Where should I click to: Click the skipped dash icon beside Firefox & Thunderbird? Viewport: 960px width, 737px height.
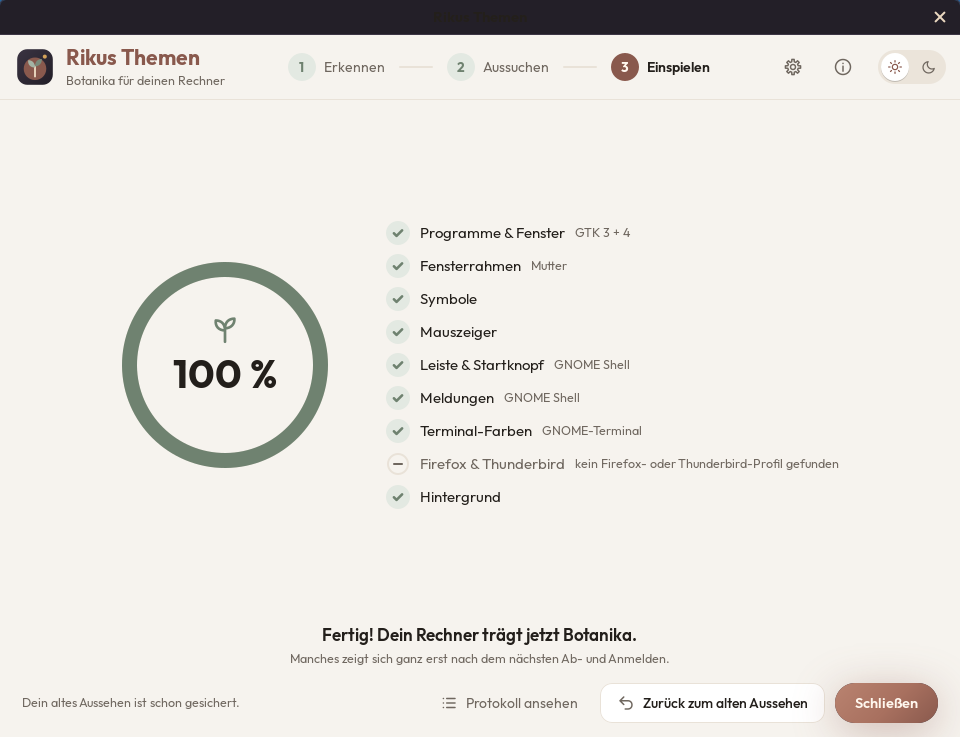point(398,465)
